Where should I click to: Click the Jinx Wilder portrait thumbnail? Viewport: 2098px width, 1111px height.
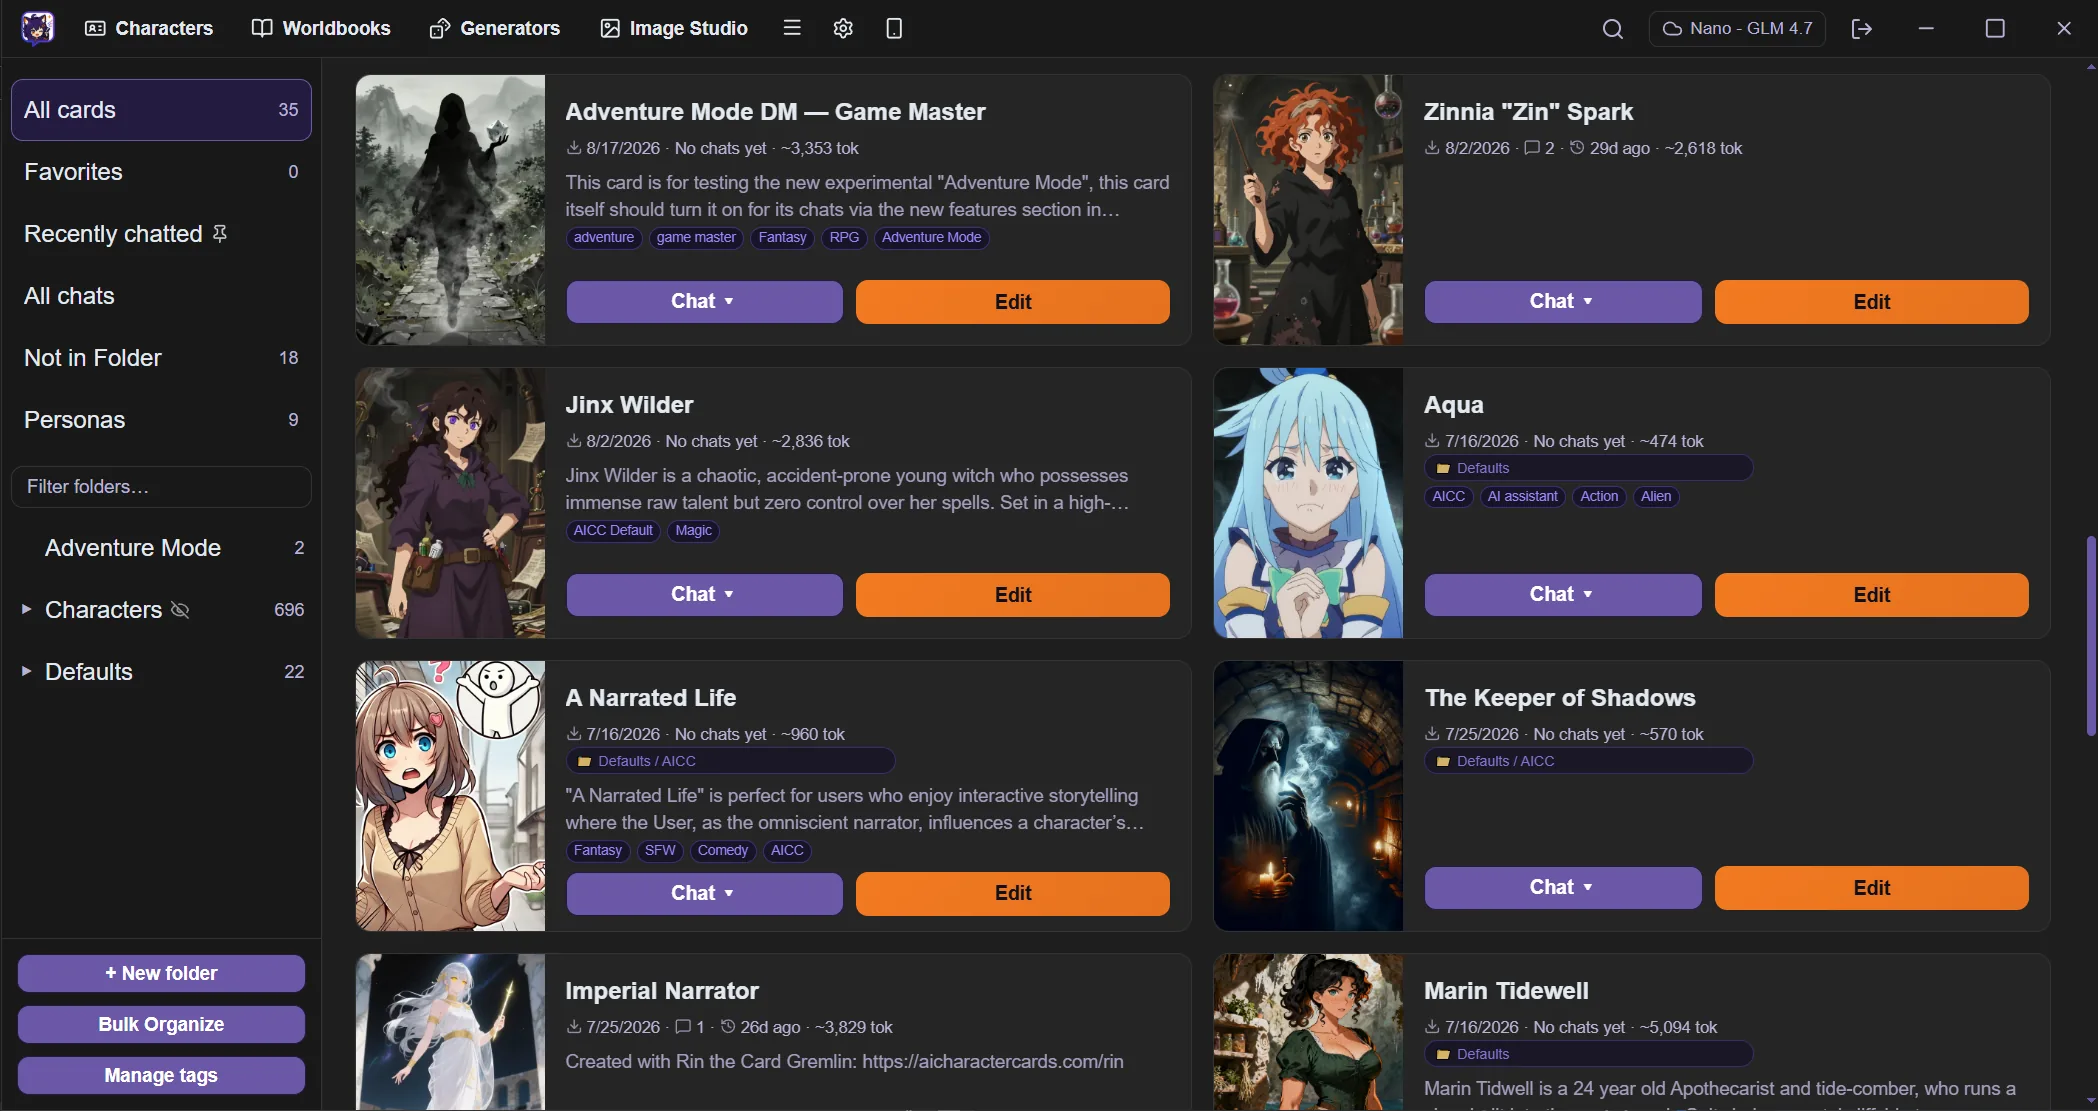click(x=450, y=503)
